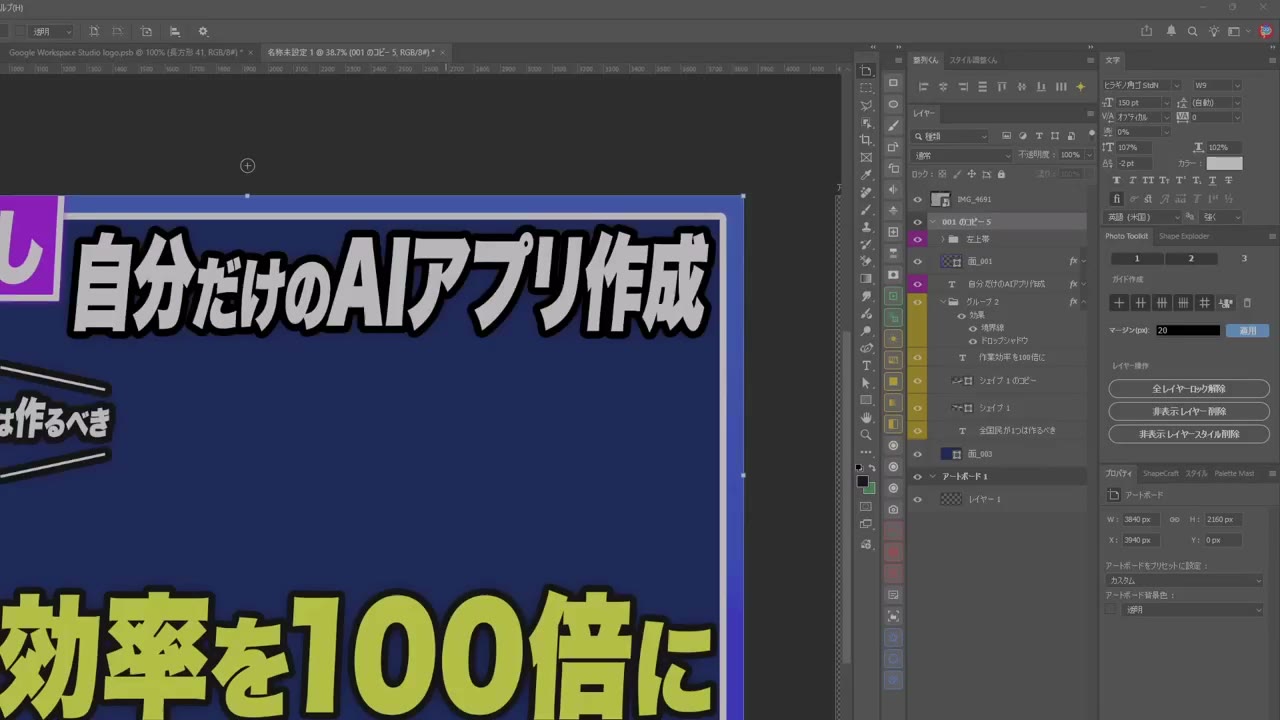Click the grid hash guide icon
This screenshot has width=1280, height=720.
tap(1204, 303)
